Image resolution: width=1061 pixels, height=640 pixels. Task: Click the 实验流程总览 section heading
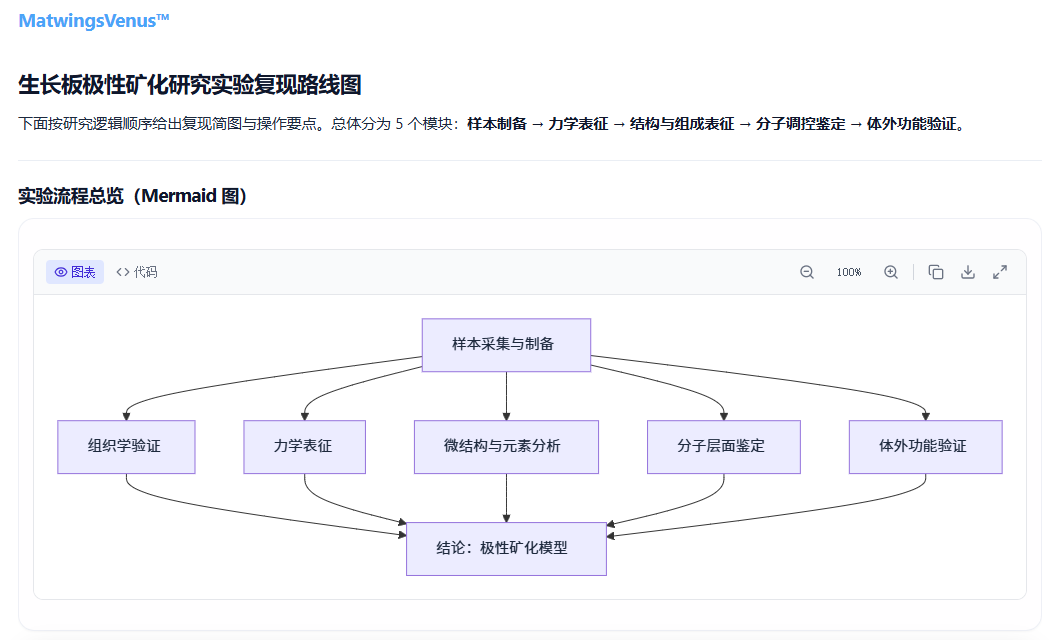133,196
